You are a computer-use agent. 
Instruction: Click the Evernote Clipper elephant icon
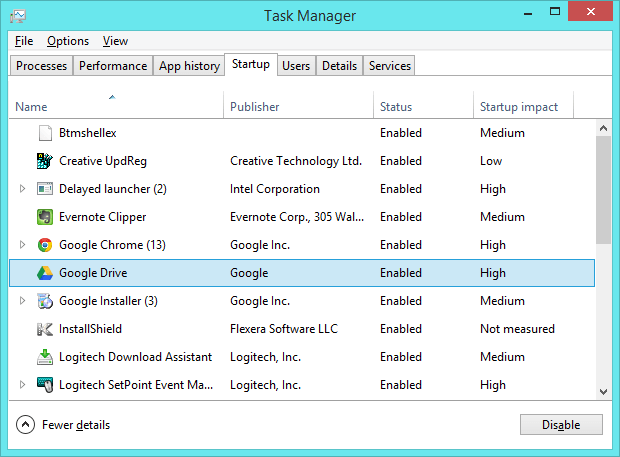pos(45,217)
